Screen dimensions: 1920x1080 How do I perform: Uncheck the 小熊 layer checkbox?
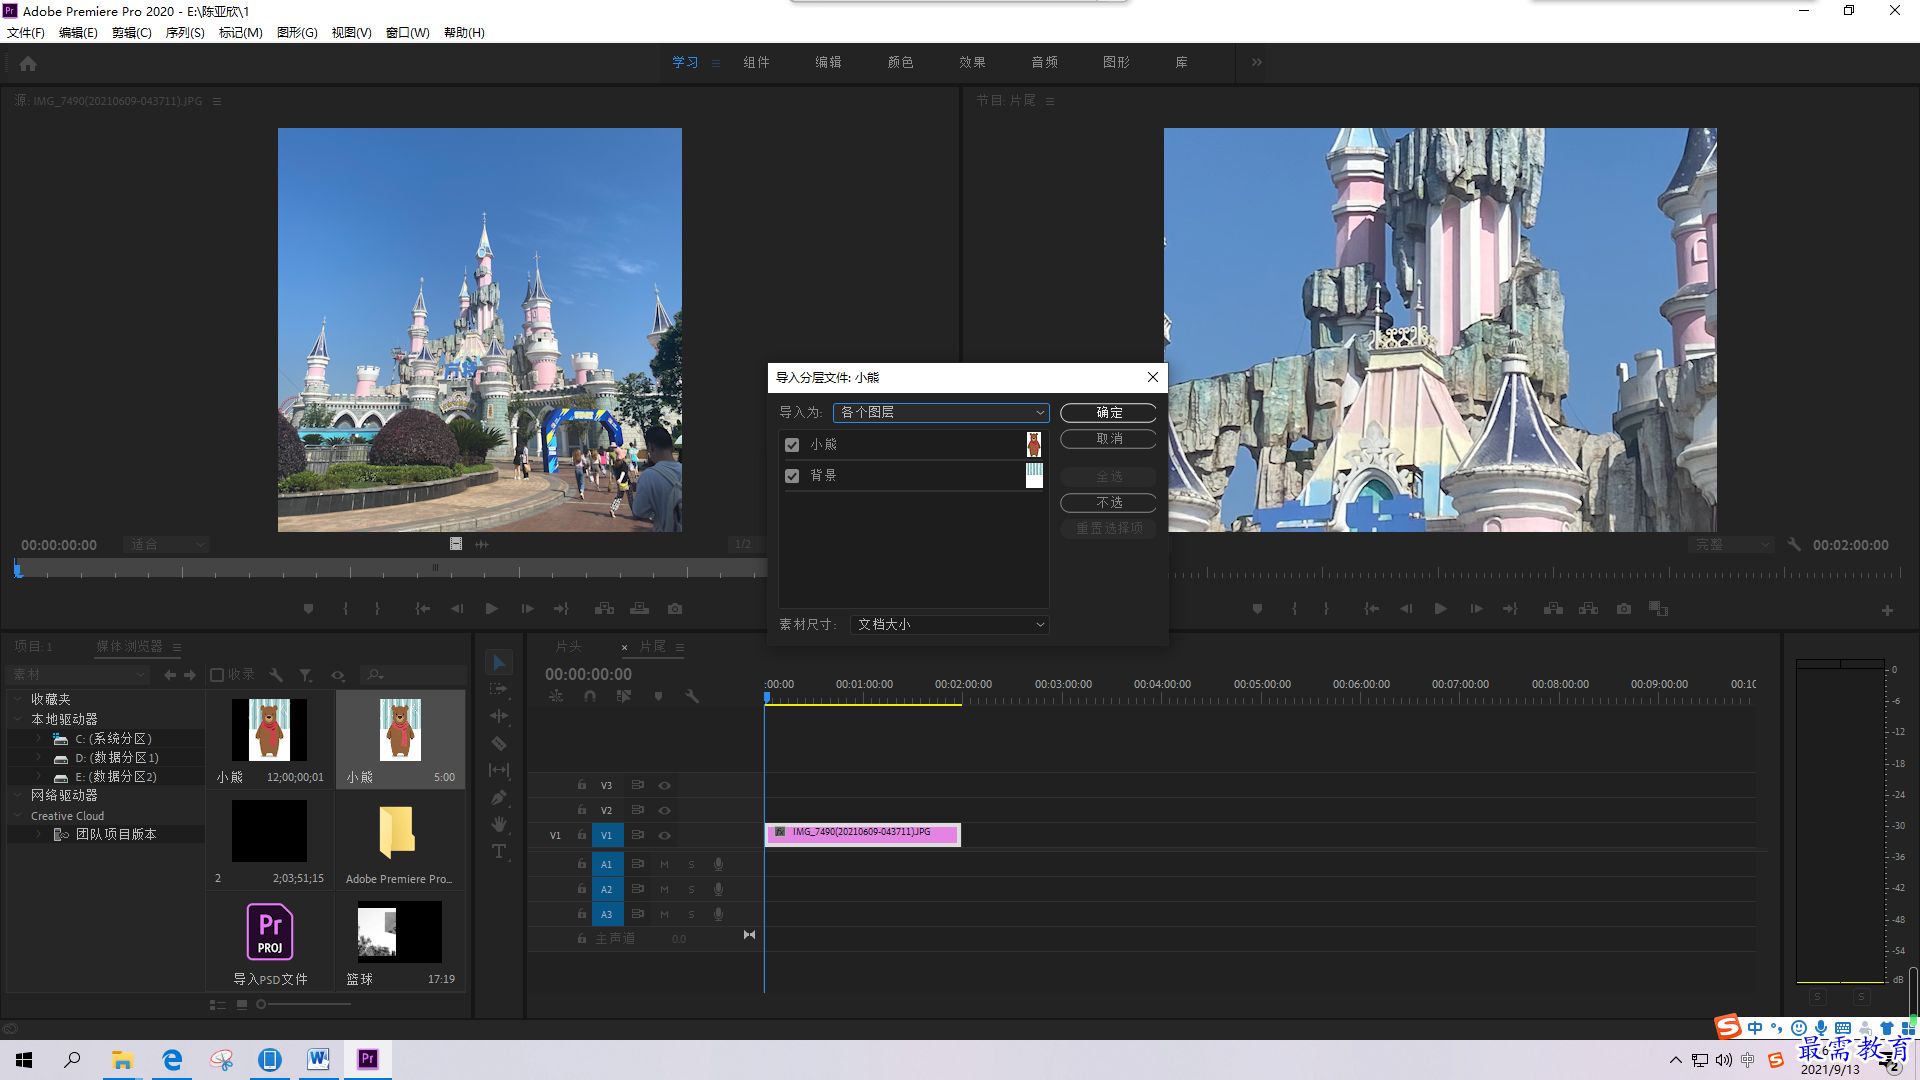[x=792, y=445]
